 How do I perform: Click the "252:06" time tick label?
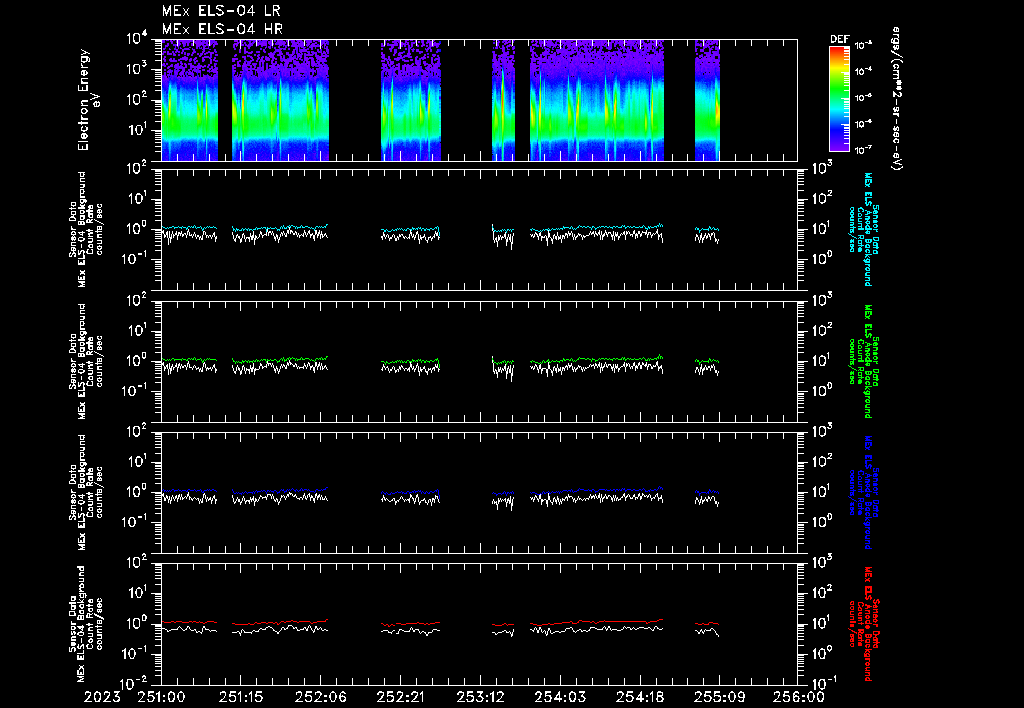(x=321, y=697)
